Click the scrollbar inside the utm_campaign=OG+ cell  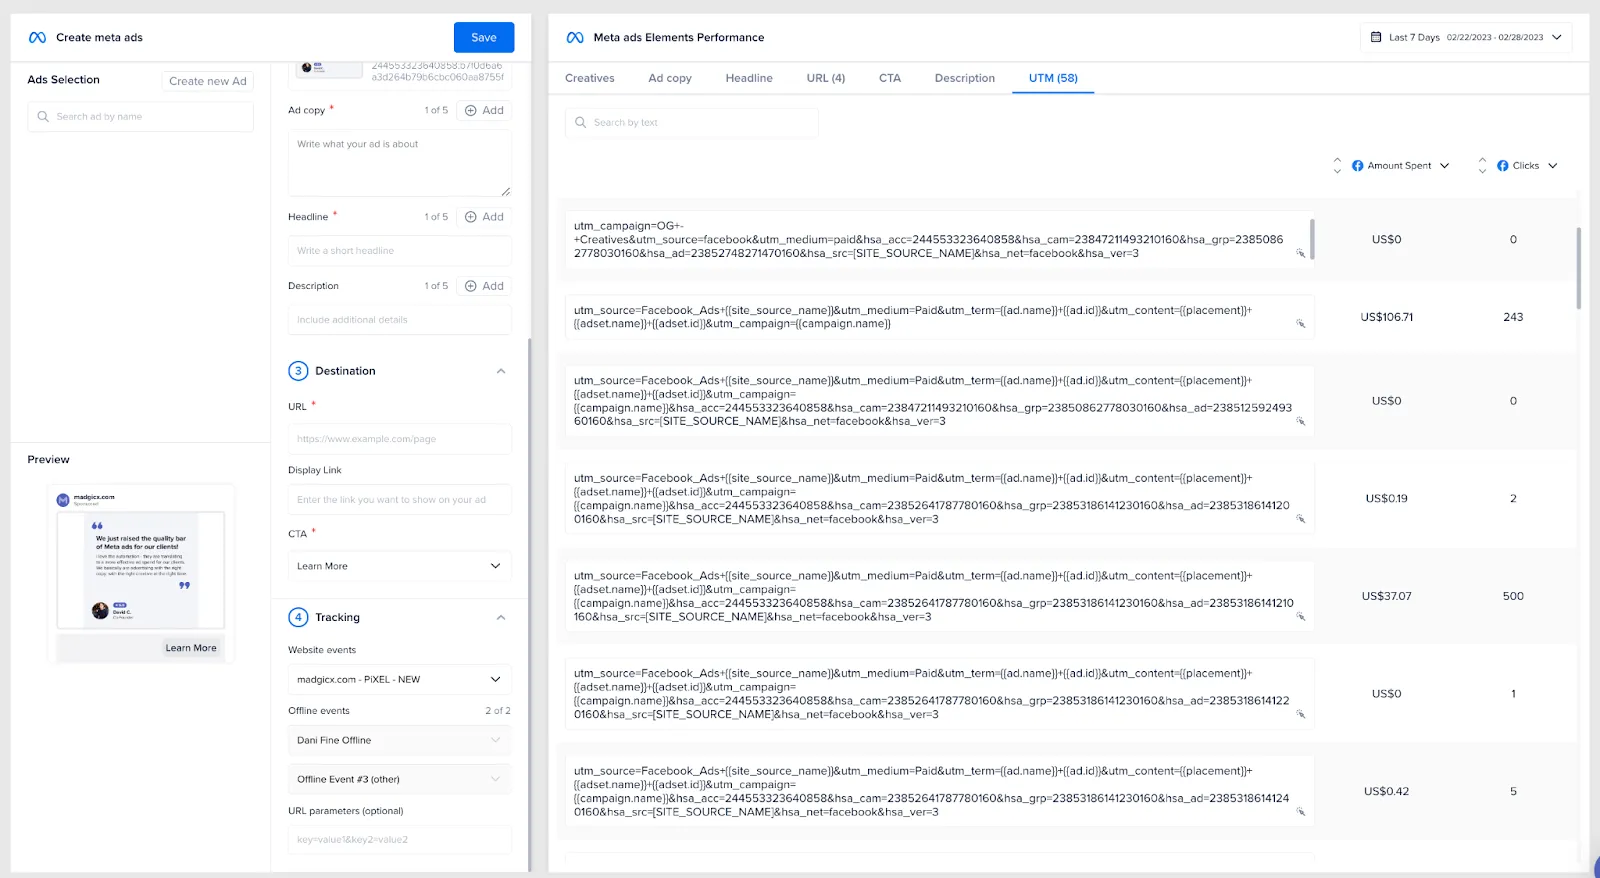pos(1312,239)
